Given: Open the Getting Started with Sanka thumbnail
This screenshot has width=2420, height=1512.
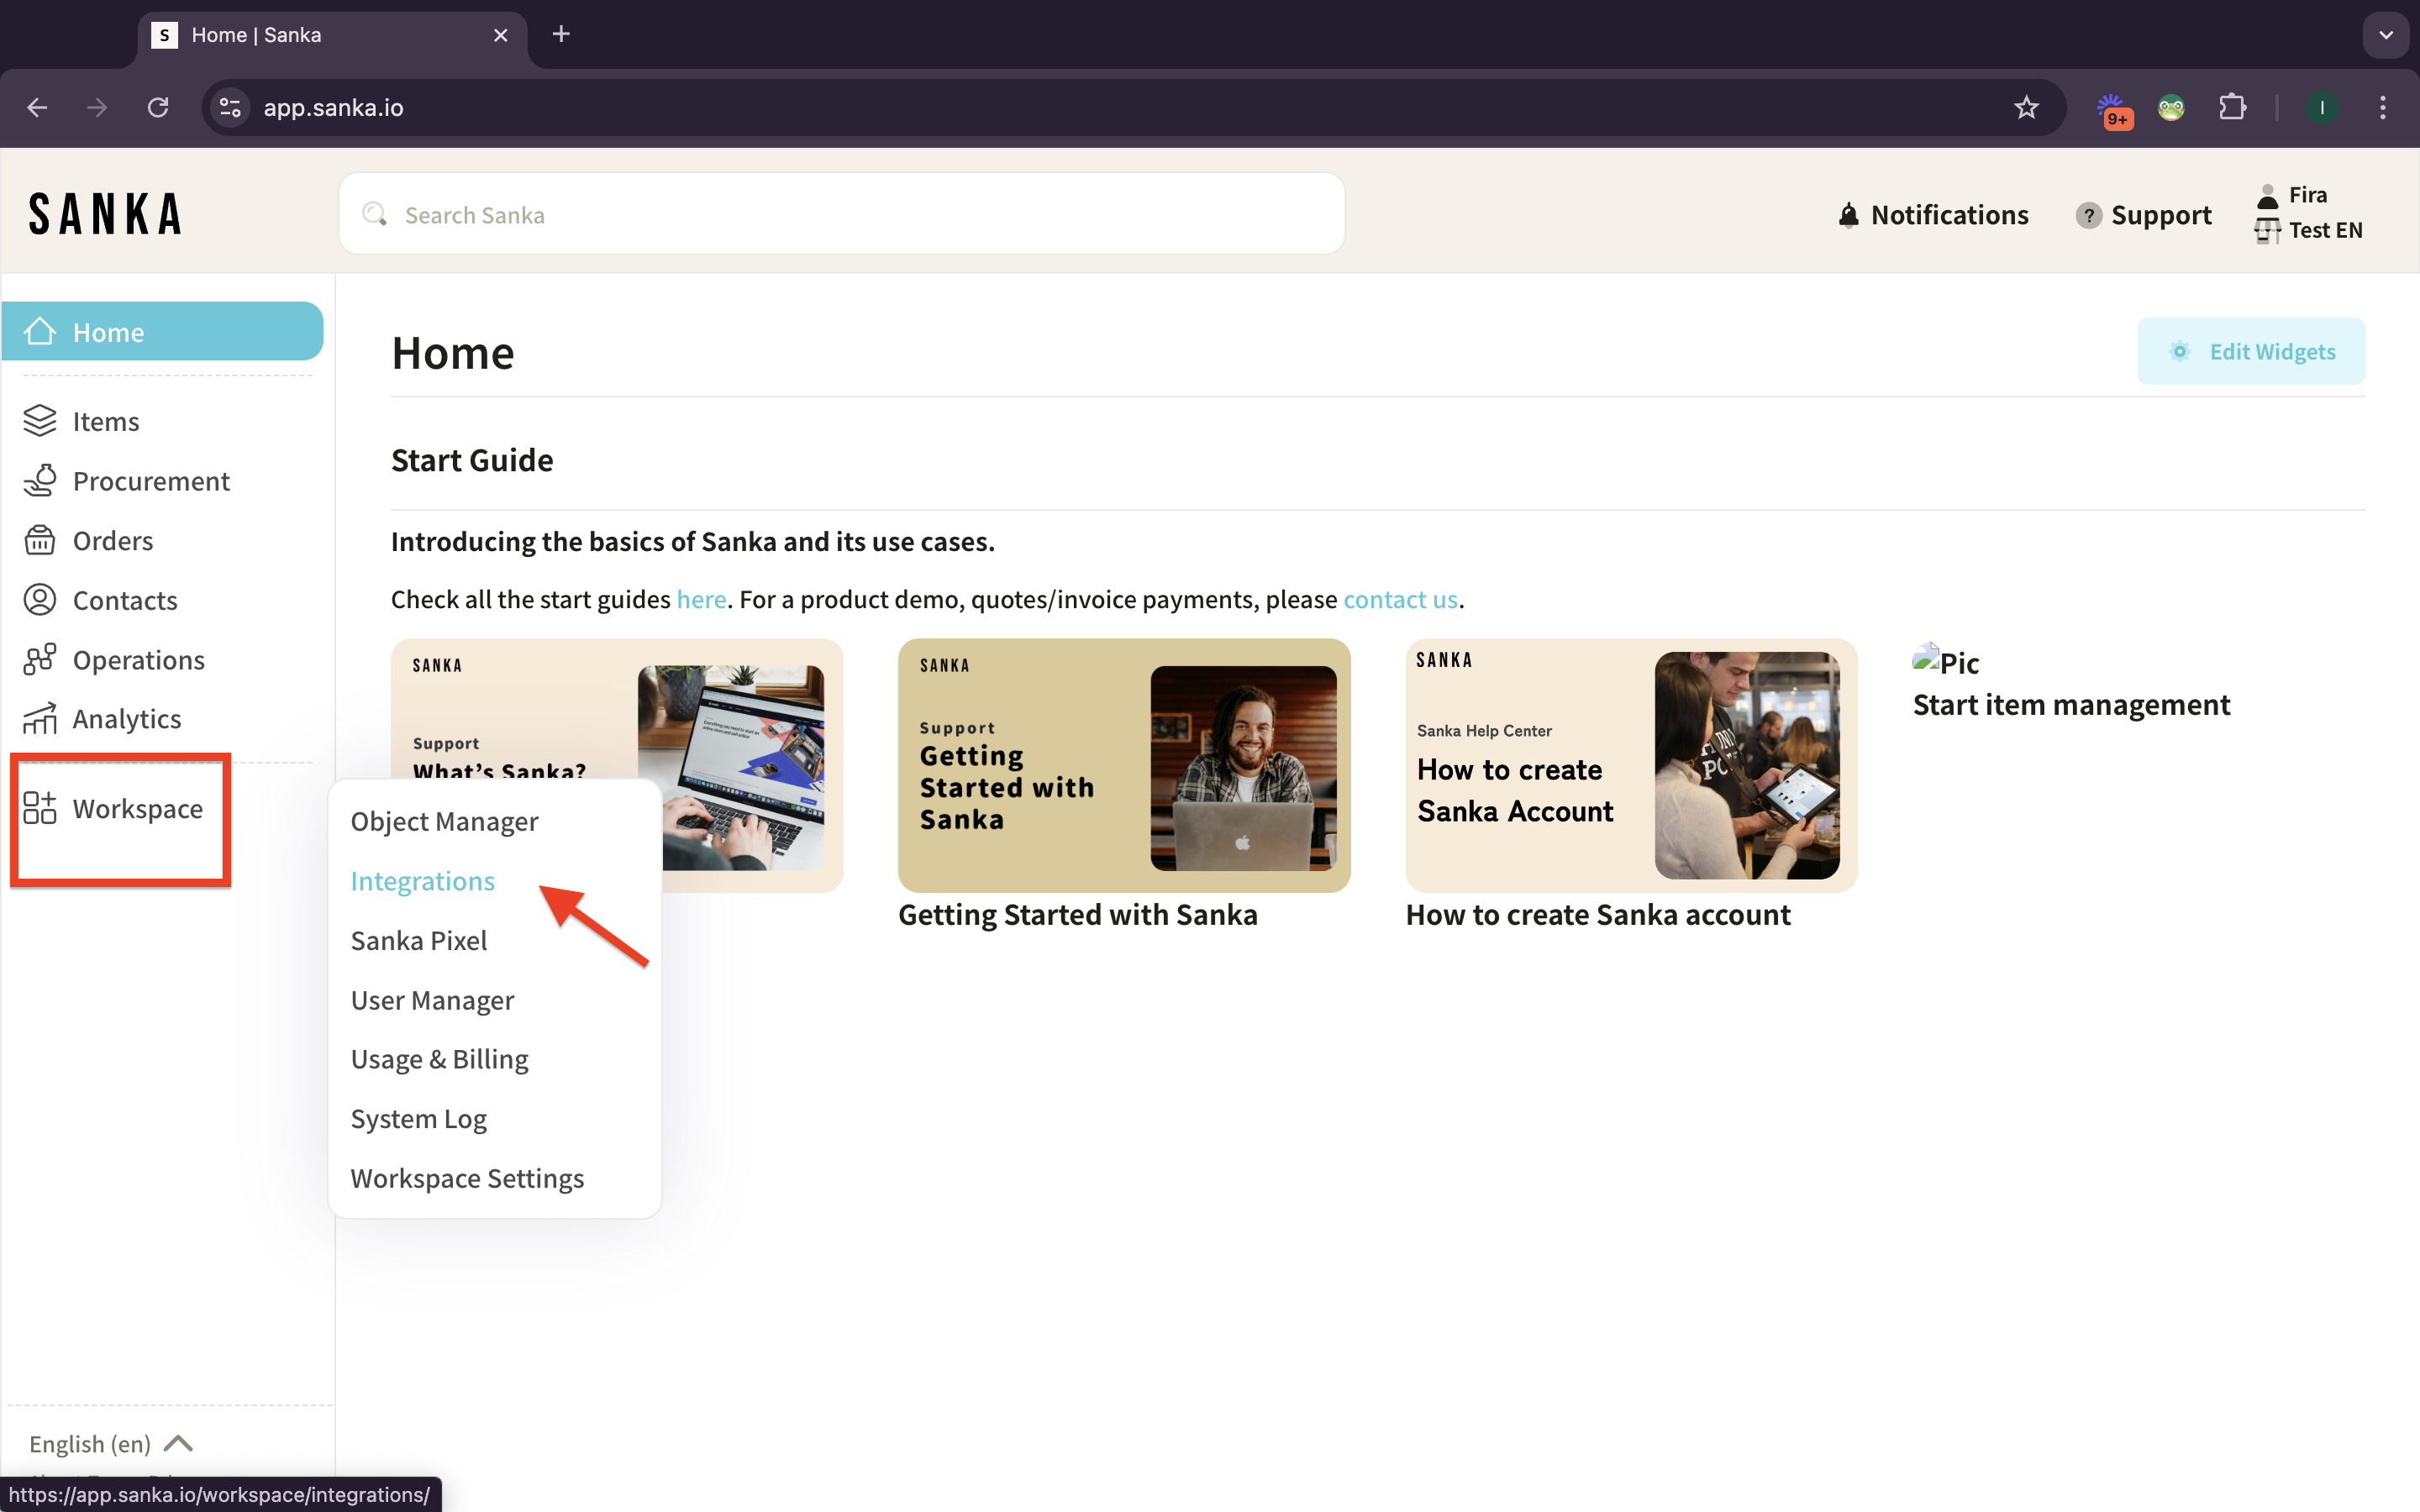Looking at the screenshot, I should click(1123, 765).
